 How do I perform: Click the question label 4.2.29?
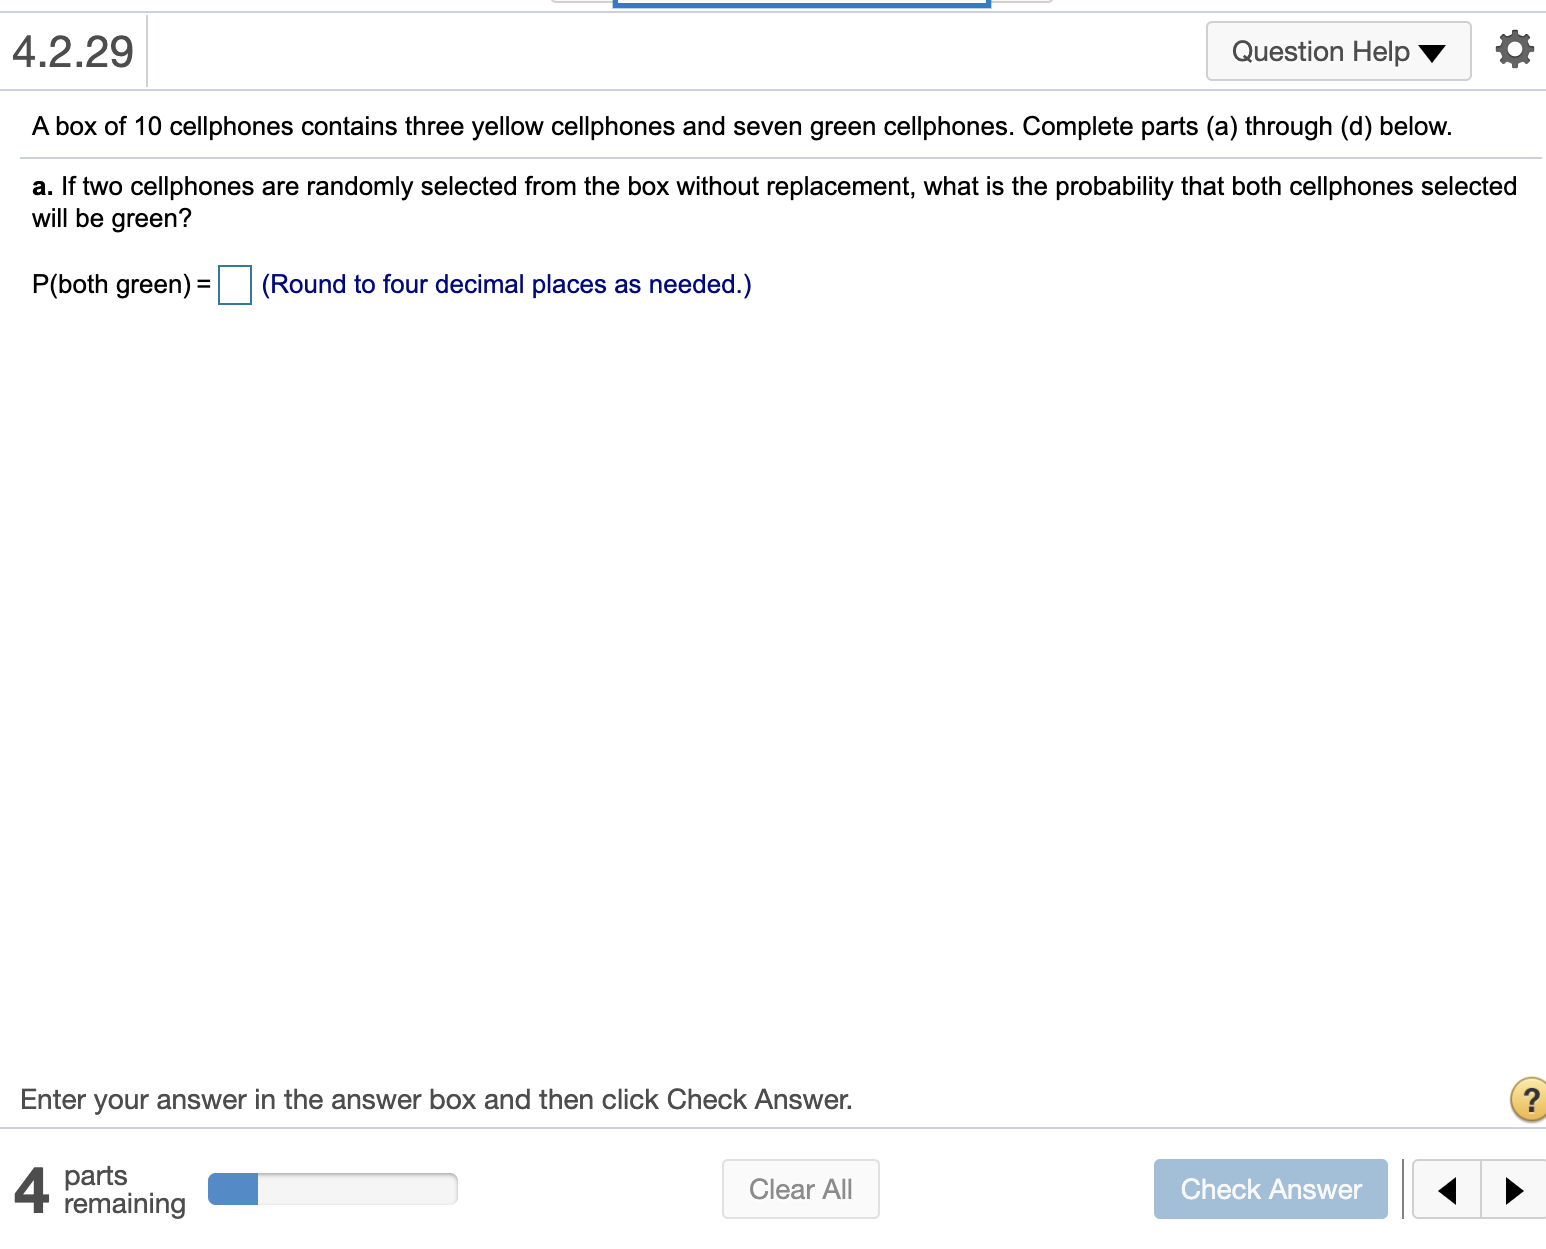[x=73, y=51]
